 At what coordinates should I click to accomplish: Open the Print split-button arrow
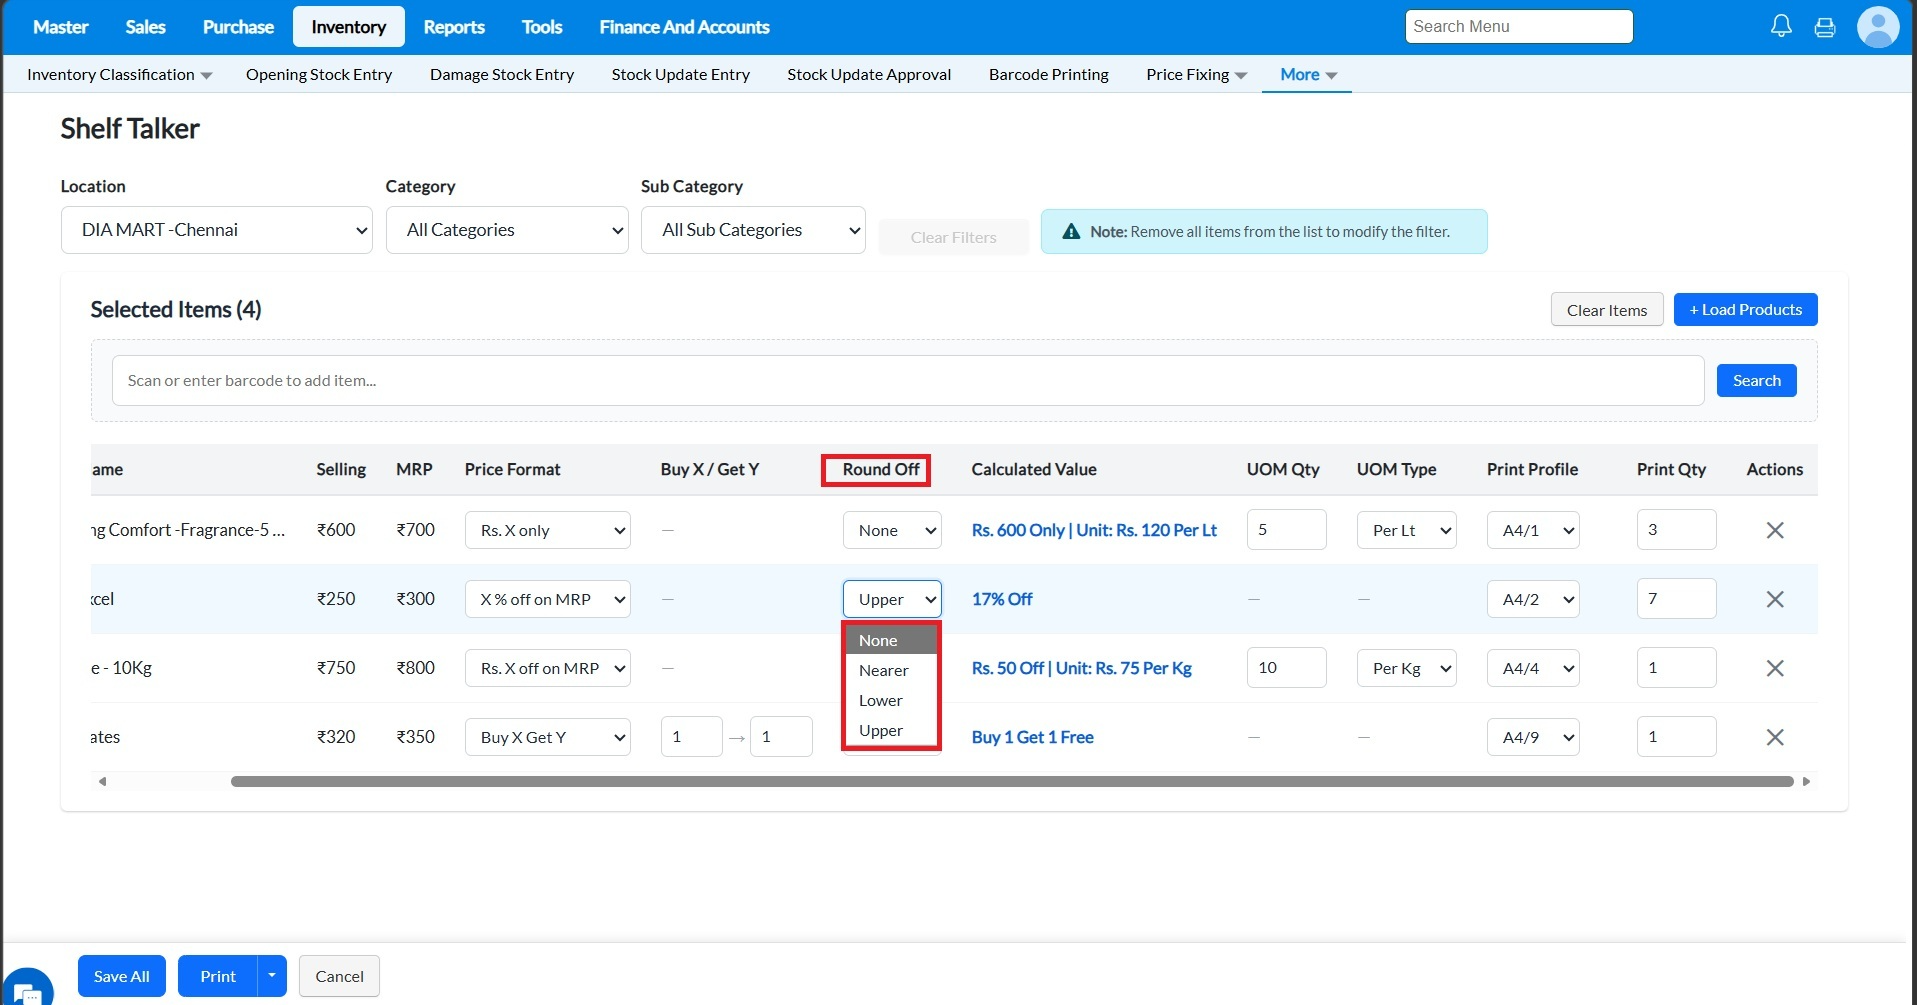tap(272, 976)
